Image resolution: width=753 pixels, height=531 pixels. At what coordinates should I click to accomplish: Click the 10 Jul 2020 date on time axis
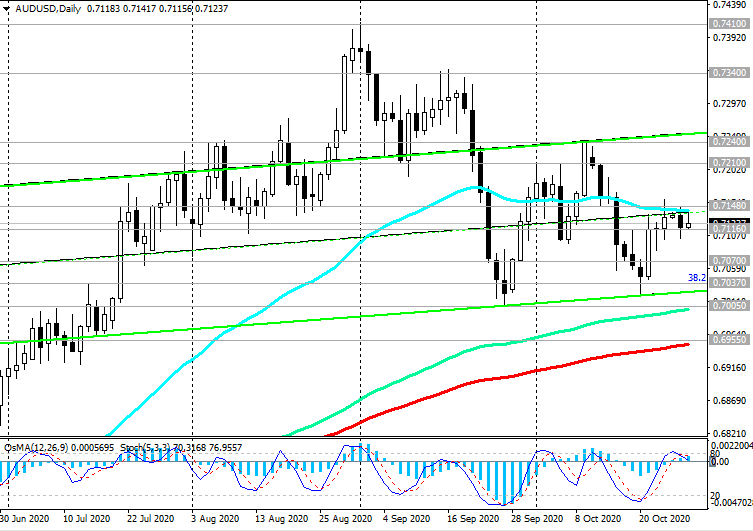click(x=86, y=519)
